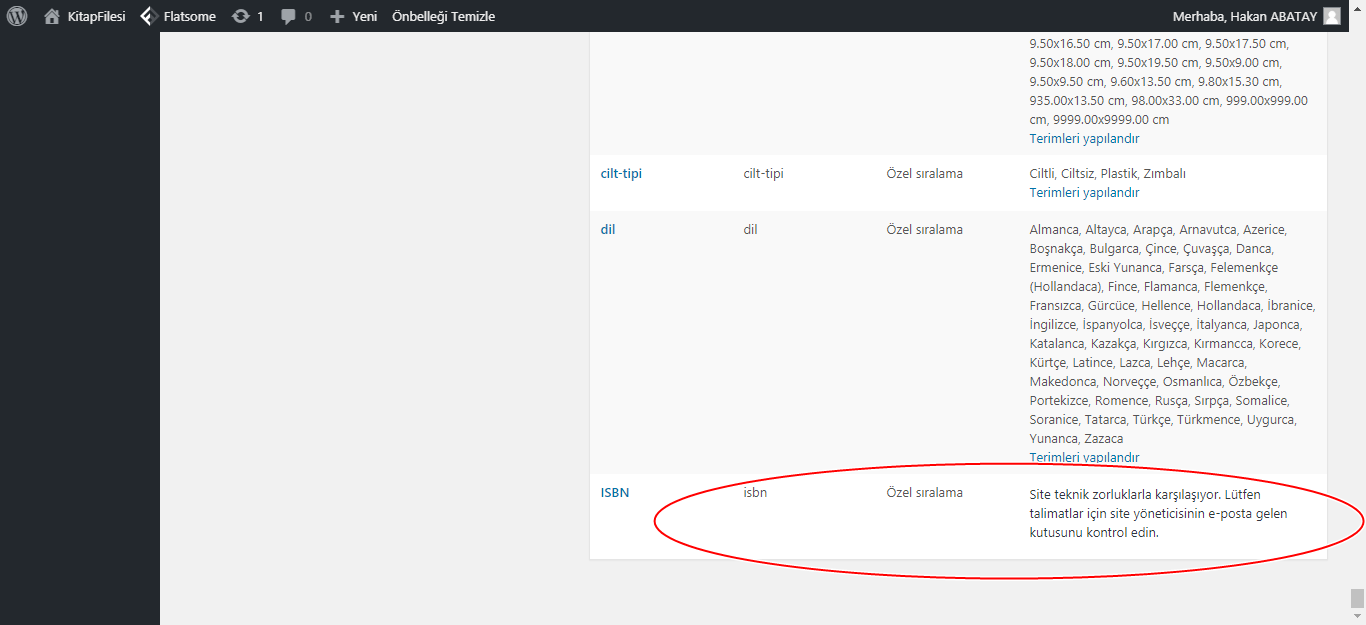
Task: Select the cilt-tipi slug cell text
Action: [x=763, y=173]
